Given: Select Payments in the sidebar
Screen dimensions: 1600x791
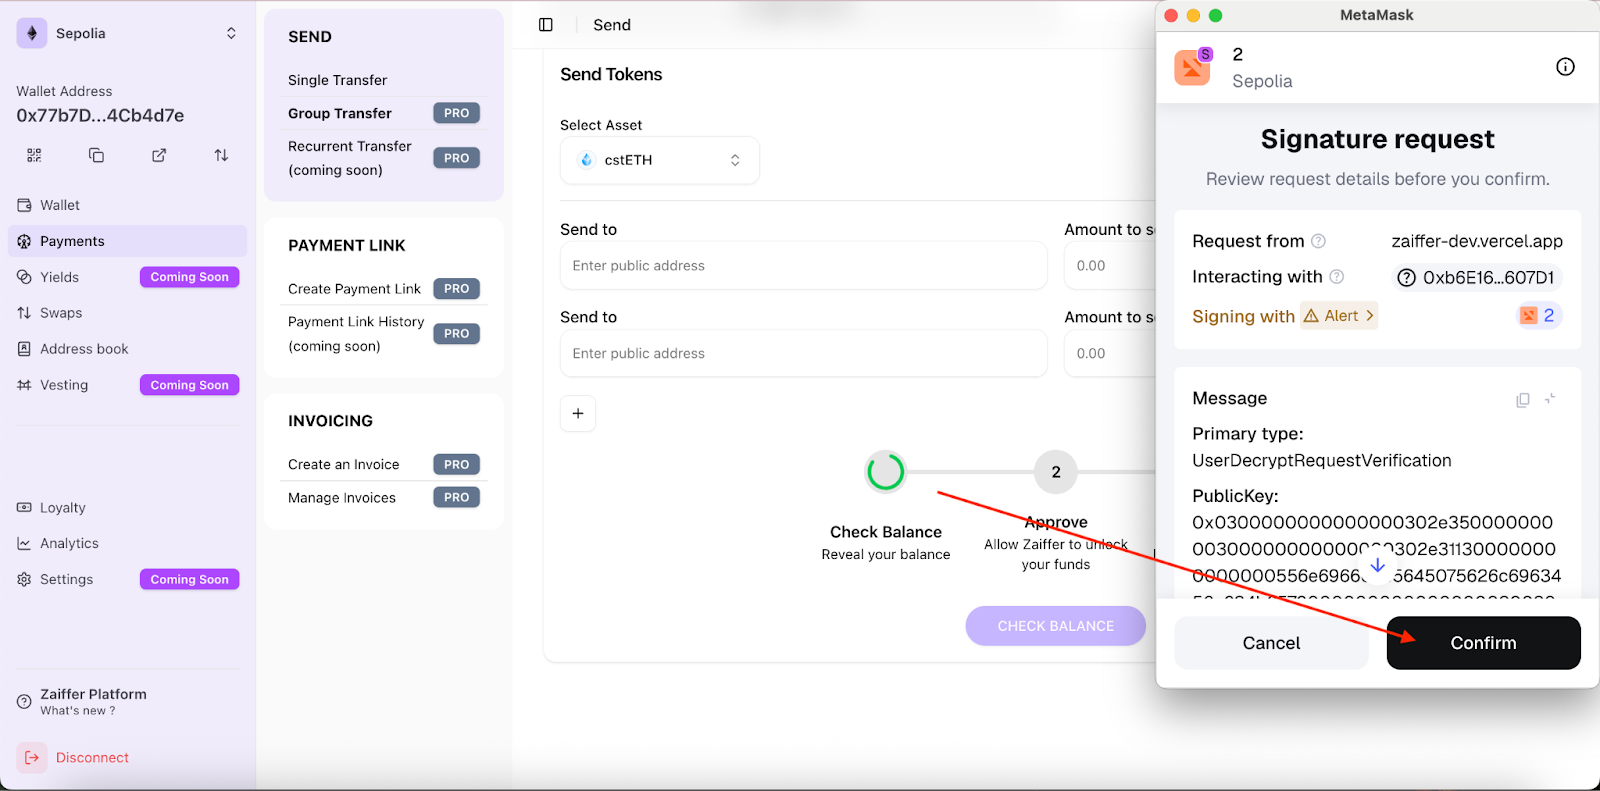Looking at the screenshot, I should [x=128, y=241].
